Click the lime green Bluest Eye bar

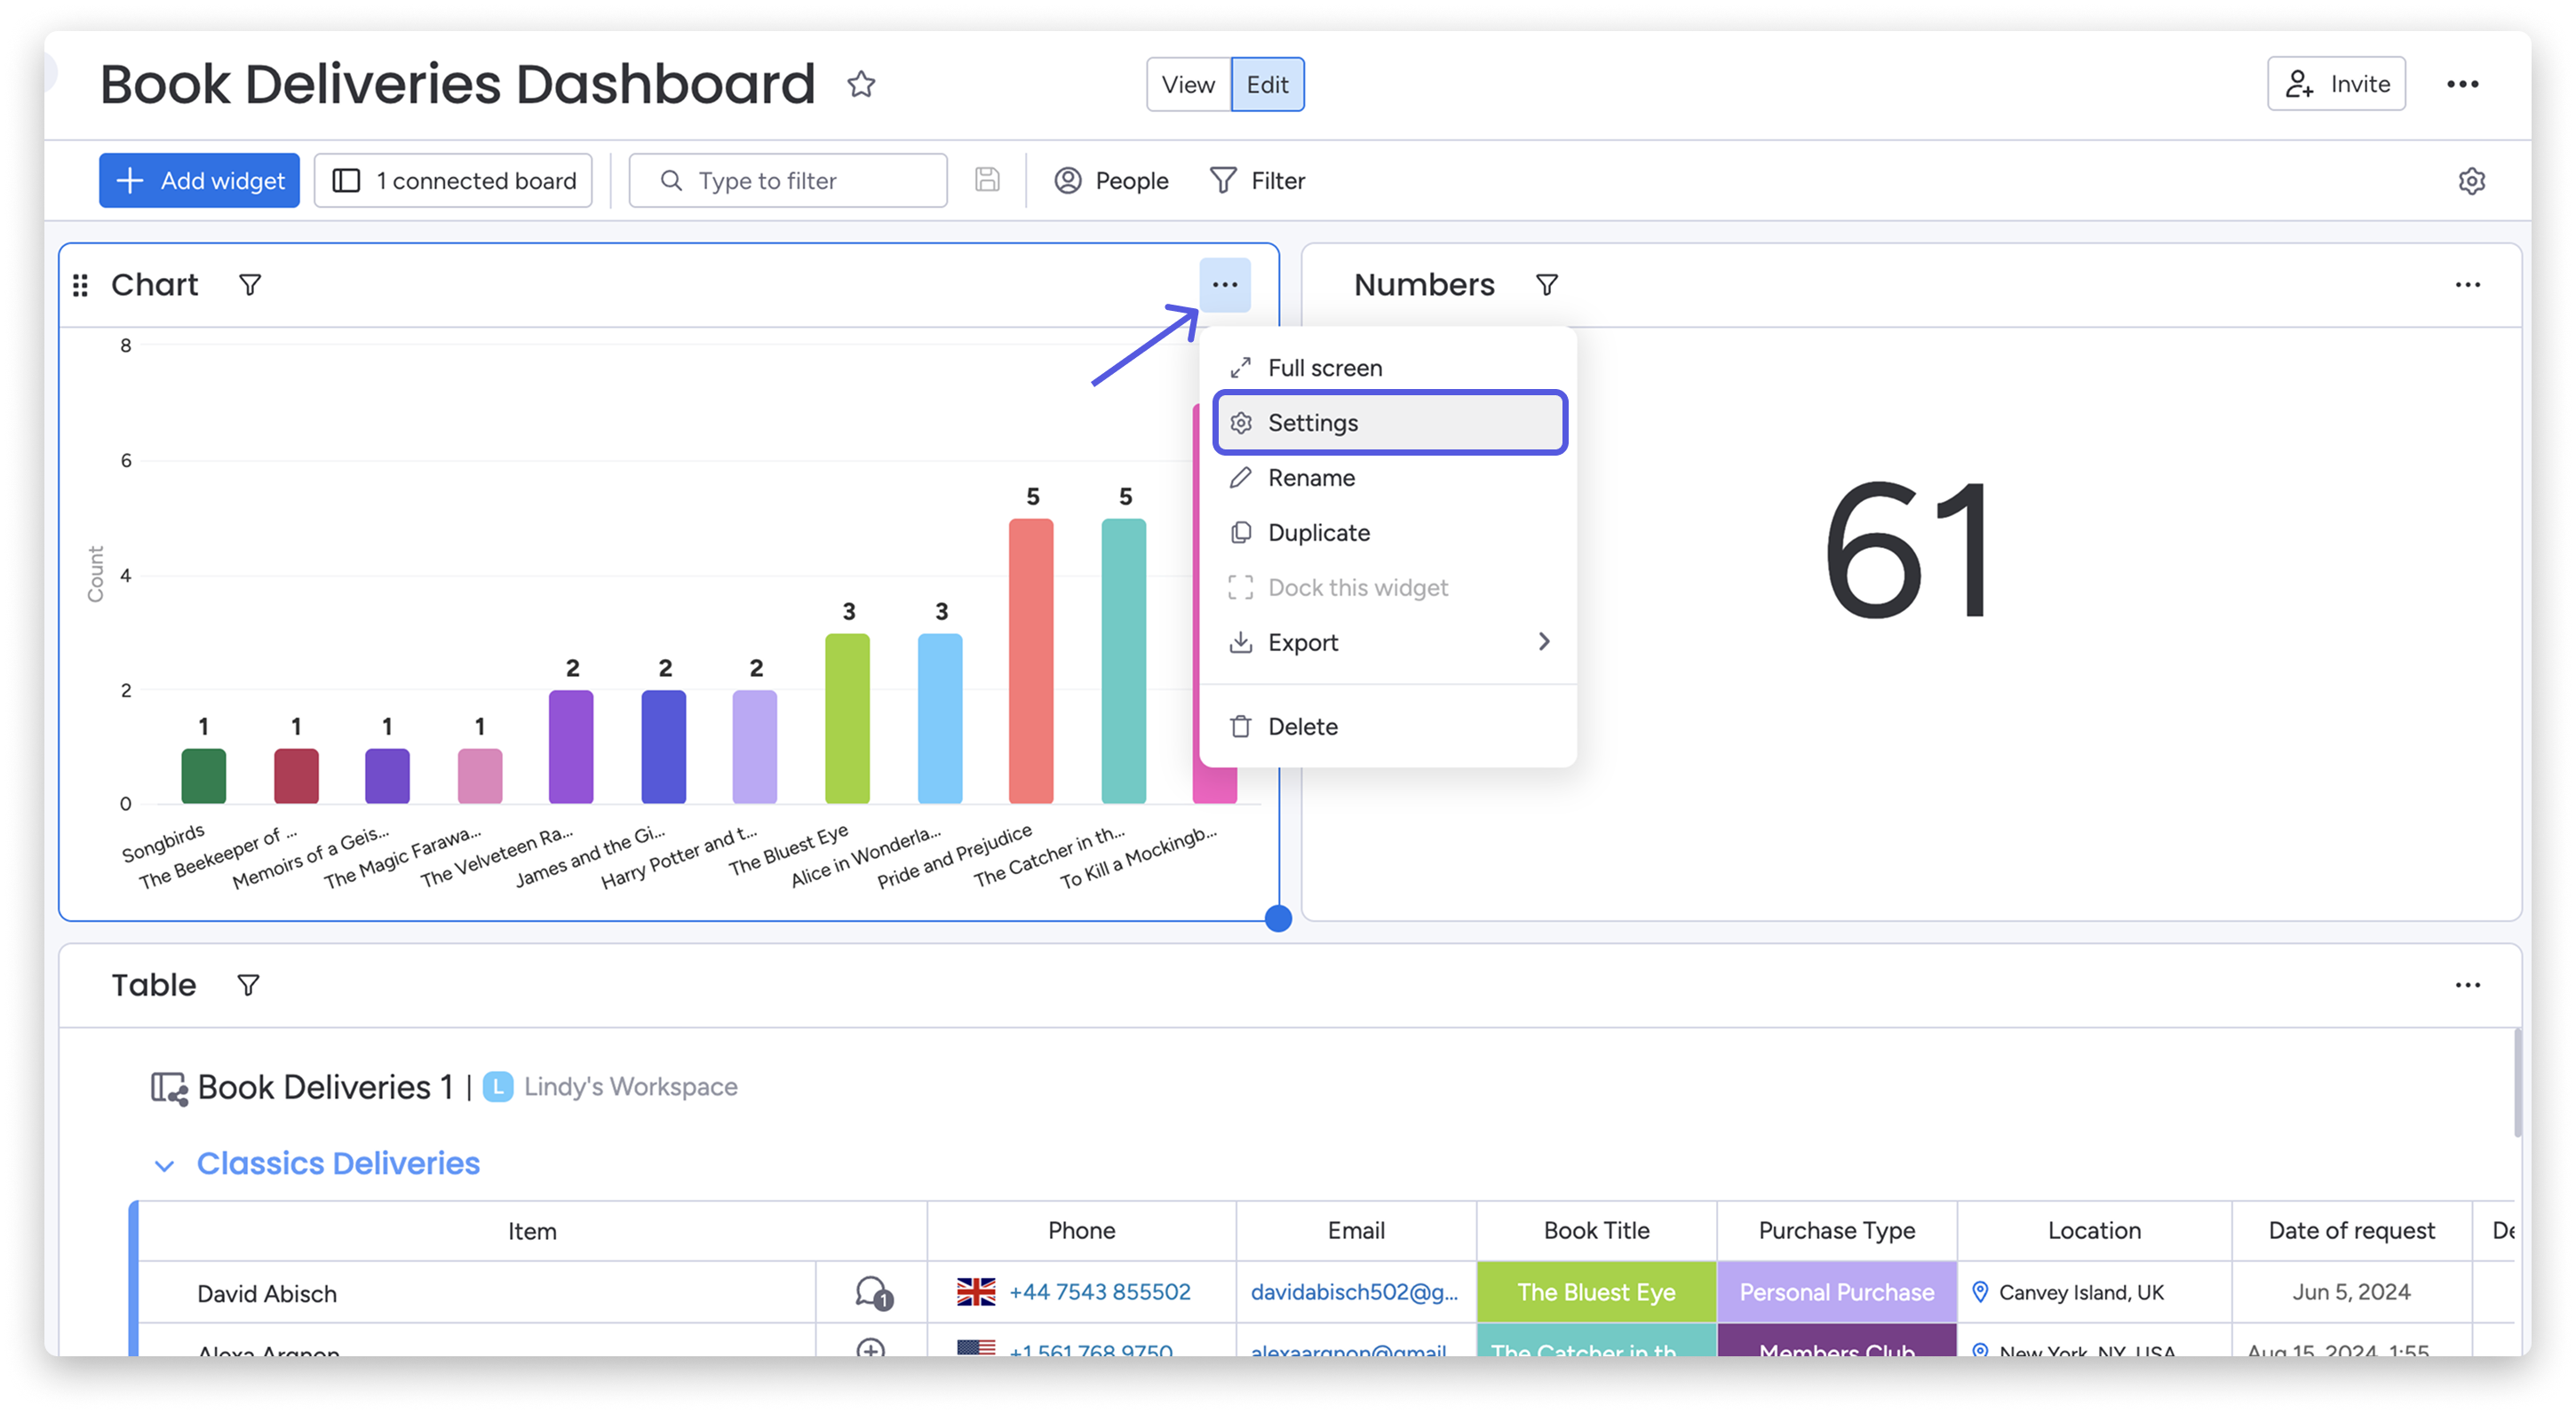point(847,719)
